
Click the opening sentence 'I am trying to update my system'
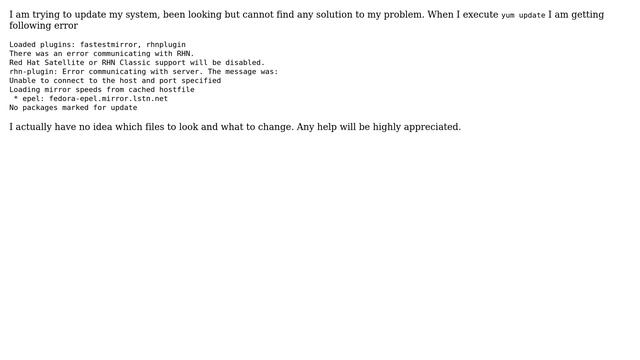tap(84, 15)
